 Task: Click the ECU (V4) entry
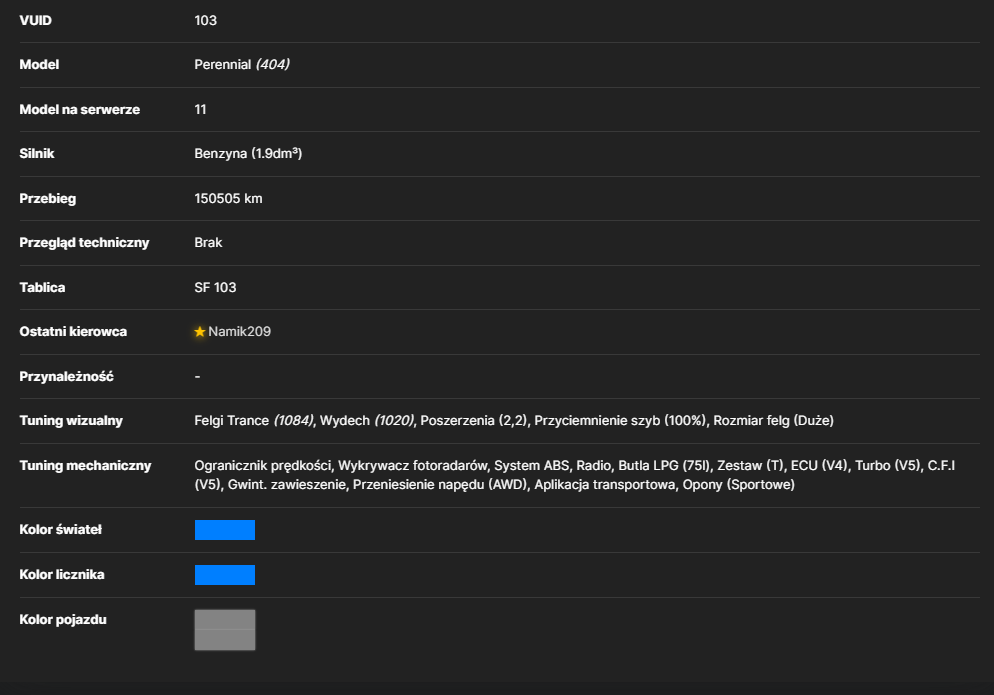tap(819, 465)
